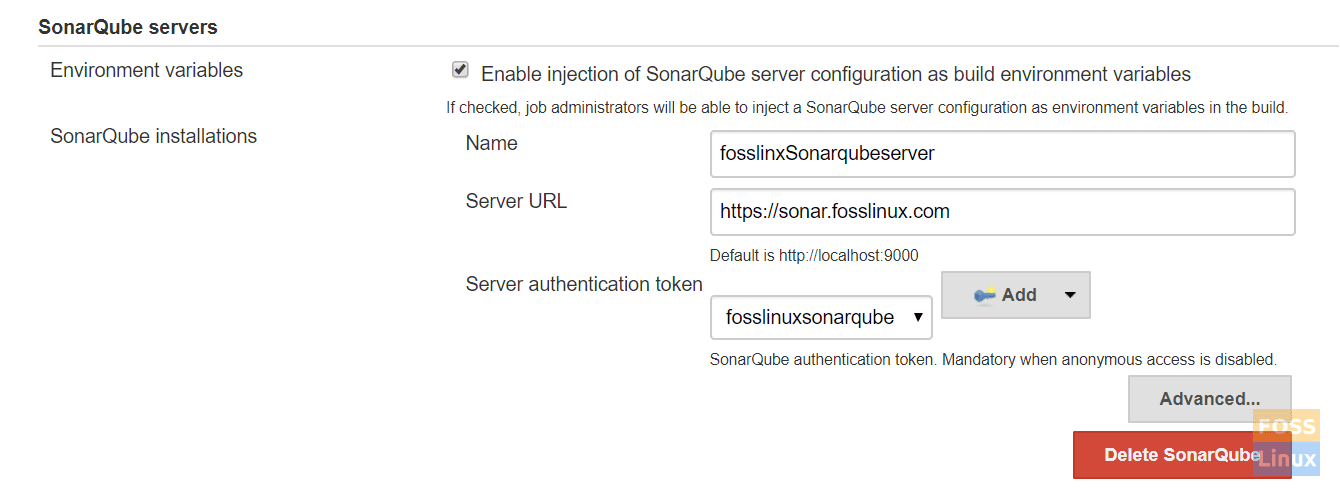Open the fosslinuxsonarqube token dropdown
The height and width of the screenshot is (491, 1340).
(x=821, y=318)
